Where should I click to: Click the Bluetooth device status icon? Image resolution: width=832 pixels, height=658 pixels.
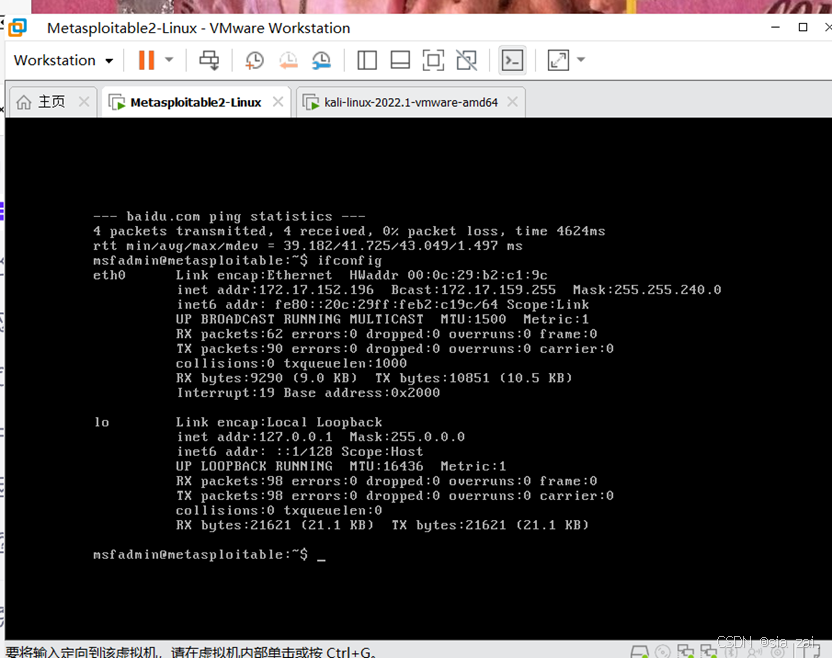(729, 650)
